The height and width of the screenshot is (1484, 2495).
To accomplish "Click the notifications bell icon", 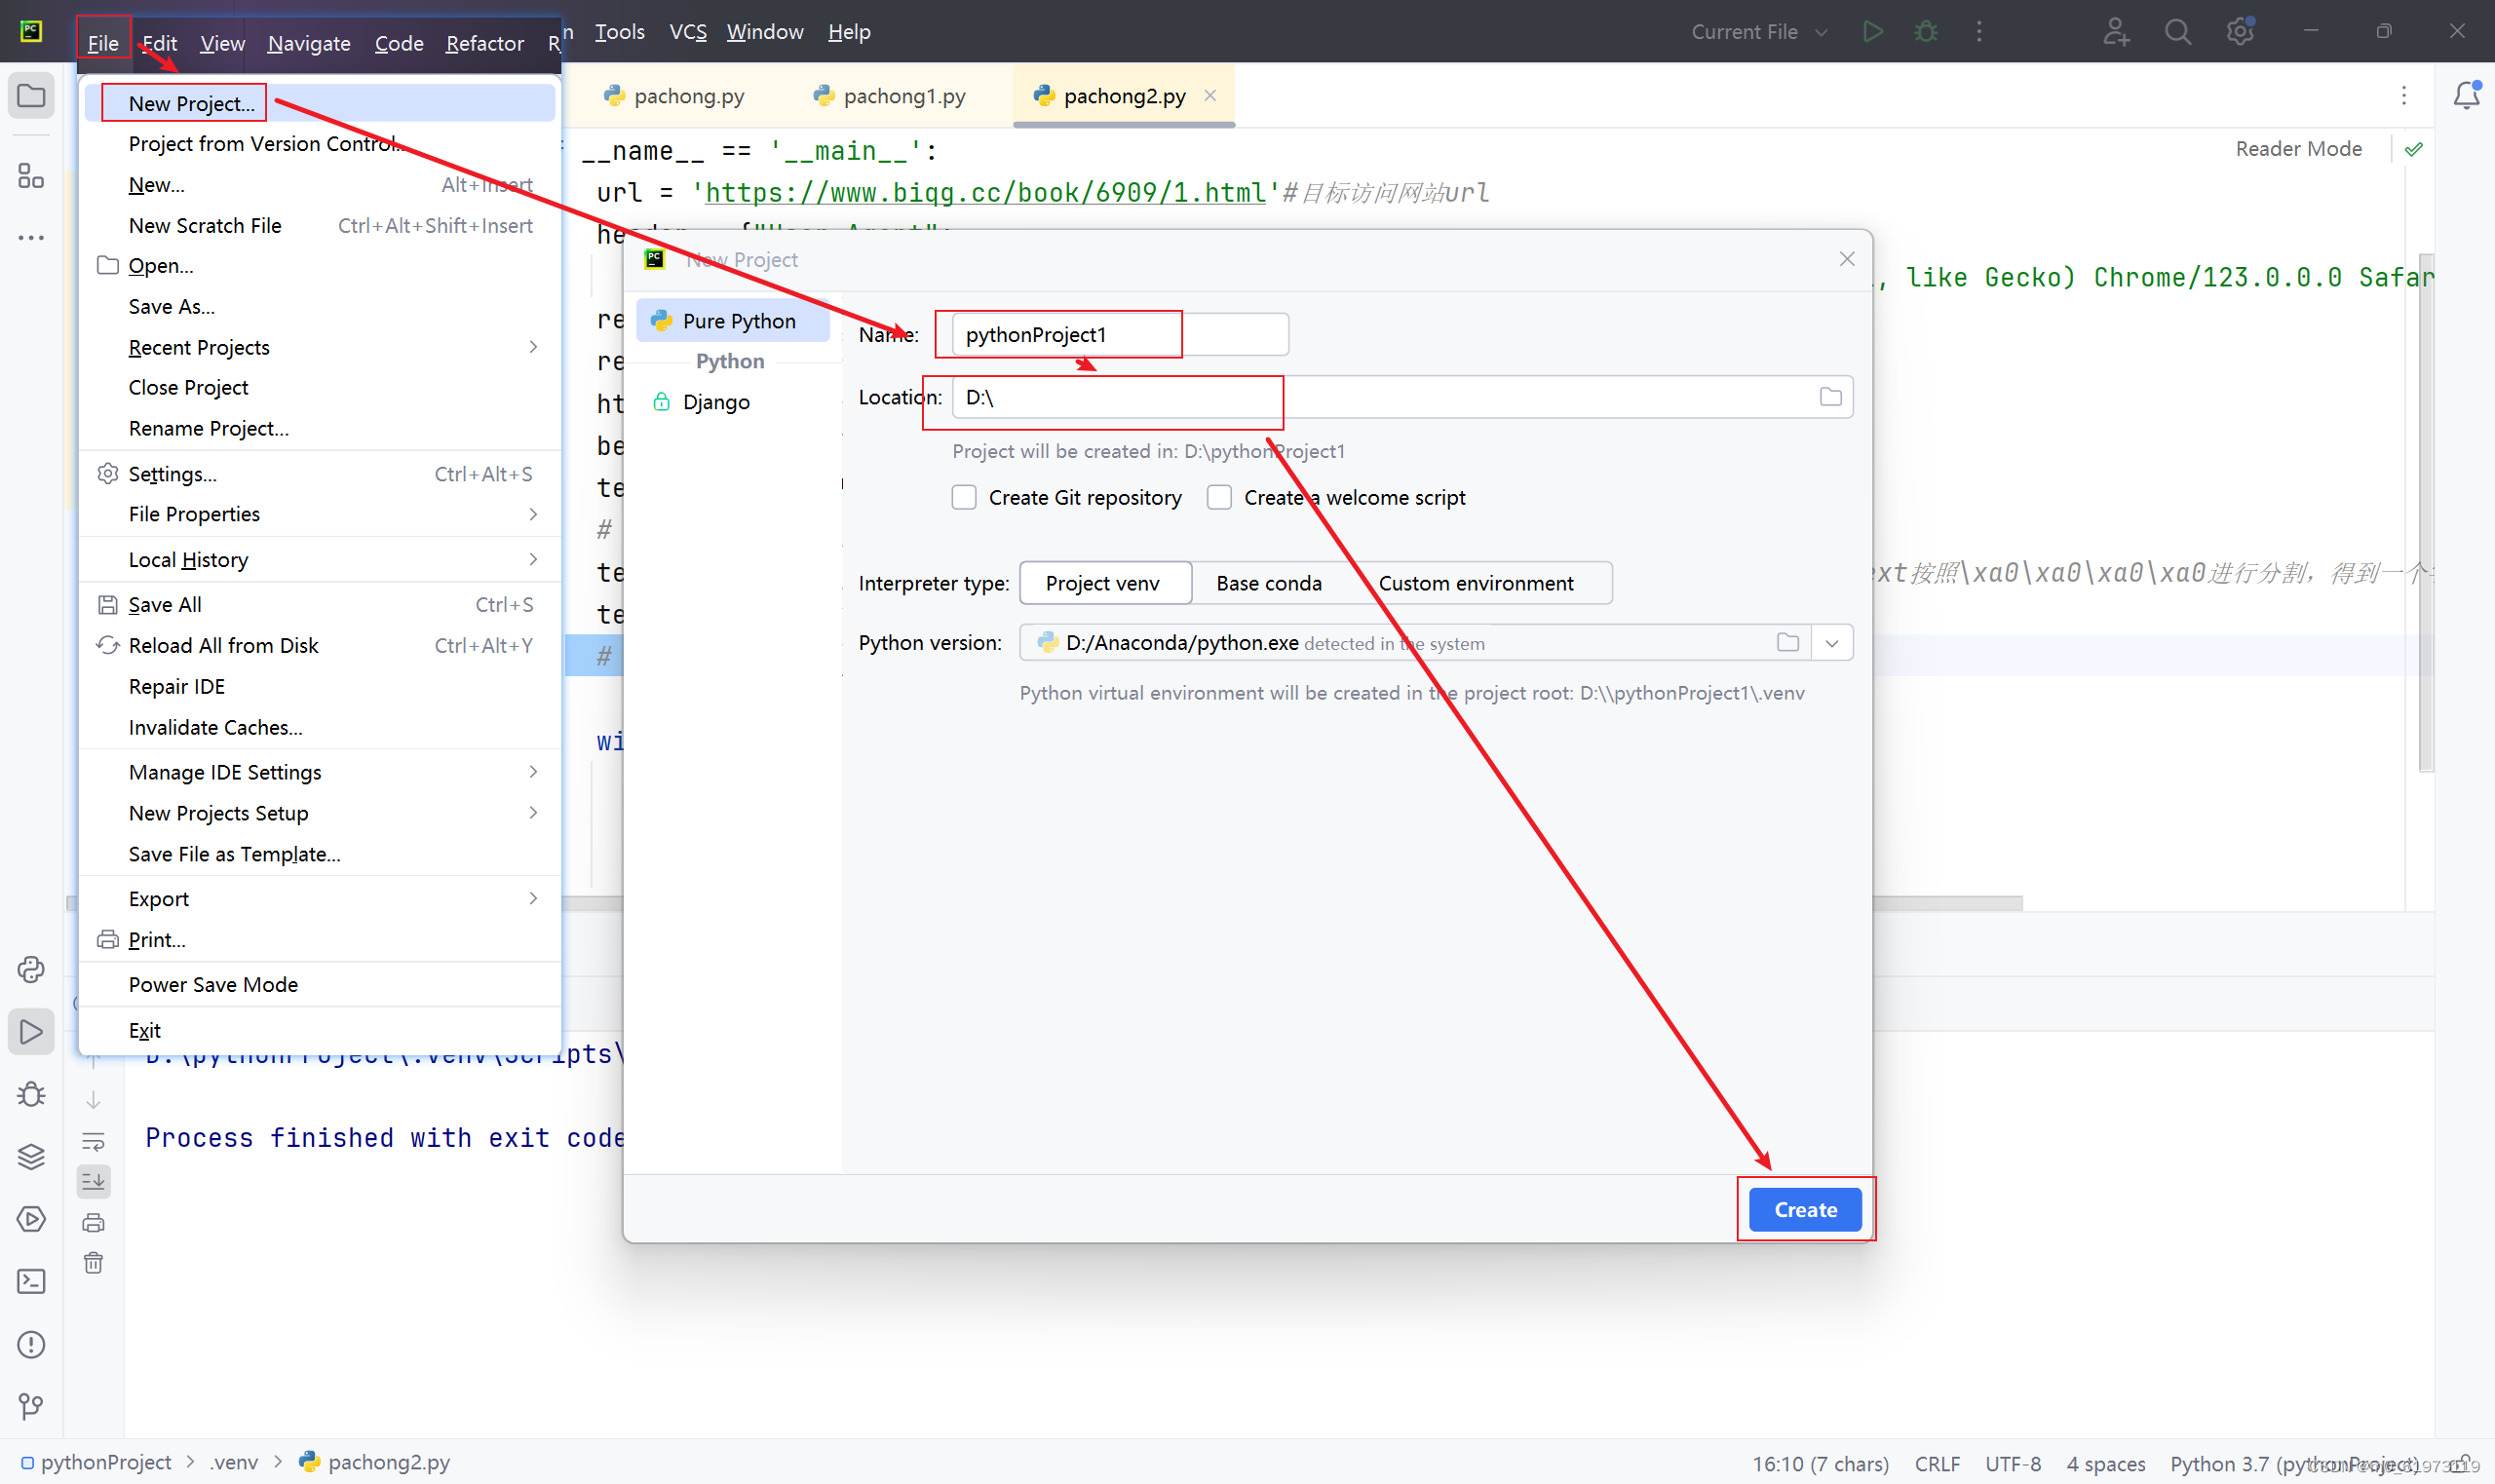I will 2466,95.
